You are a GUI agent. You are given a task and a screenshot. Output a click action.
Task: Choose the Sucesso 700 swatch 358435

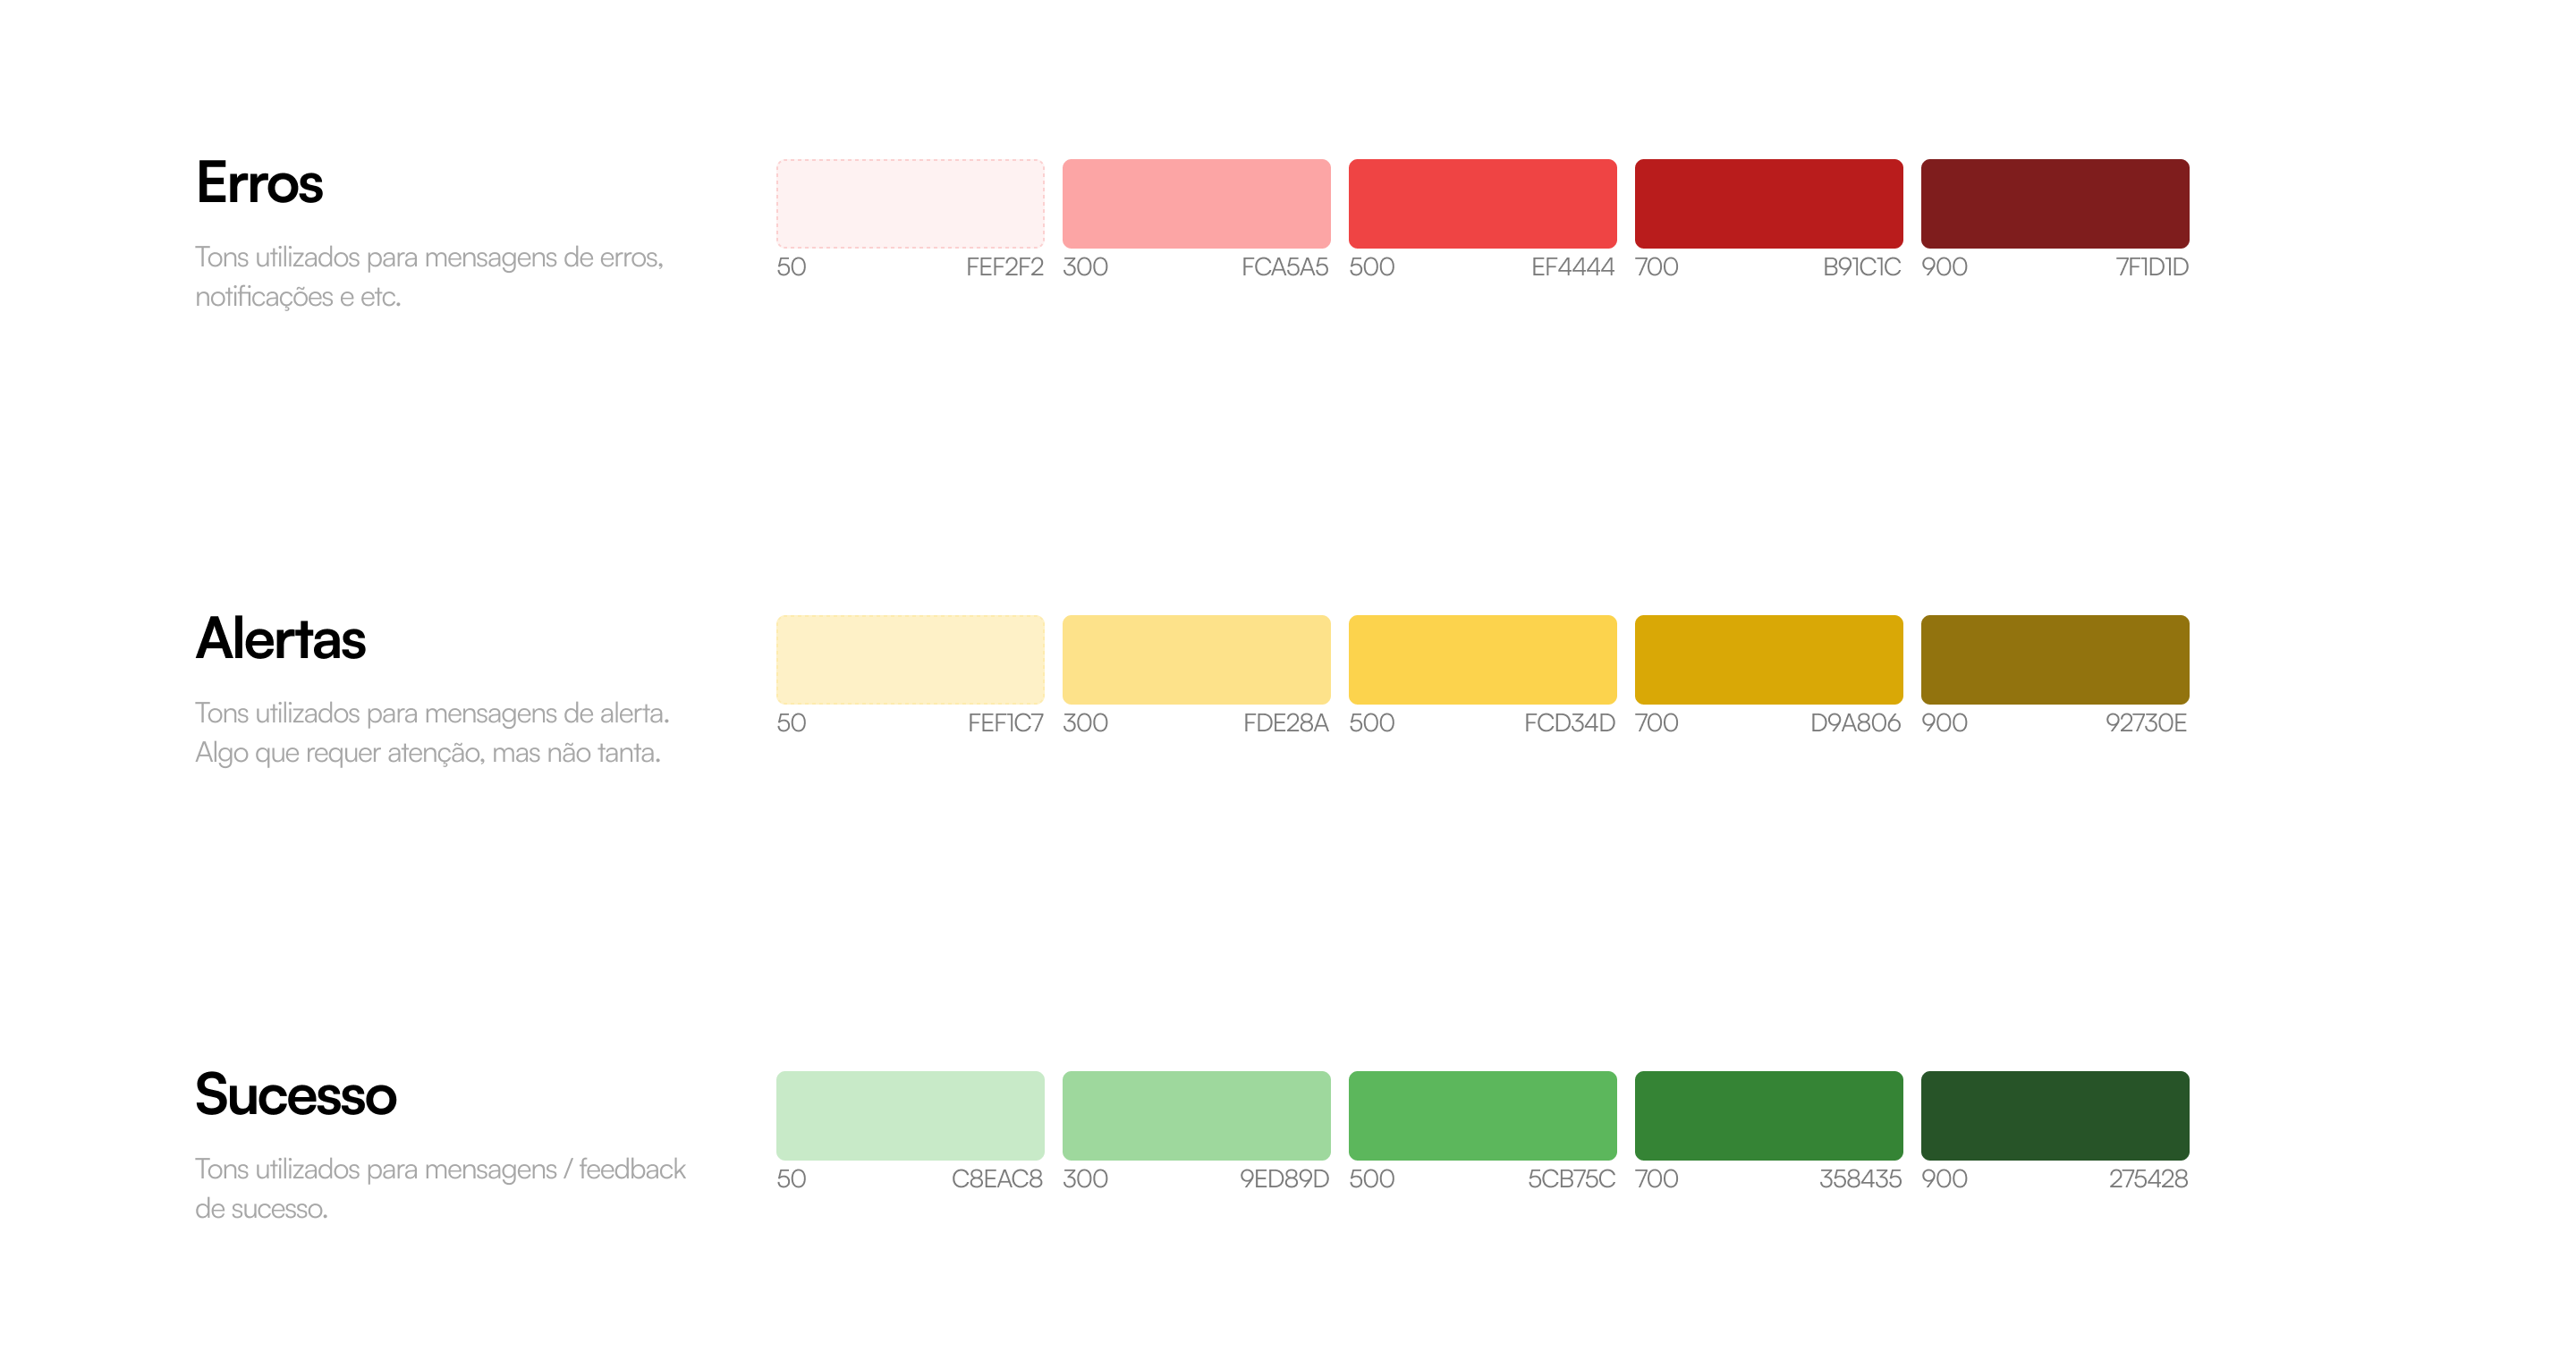pos(1768,1115)
